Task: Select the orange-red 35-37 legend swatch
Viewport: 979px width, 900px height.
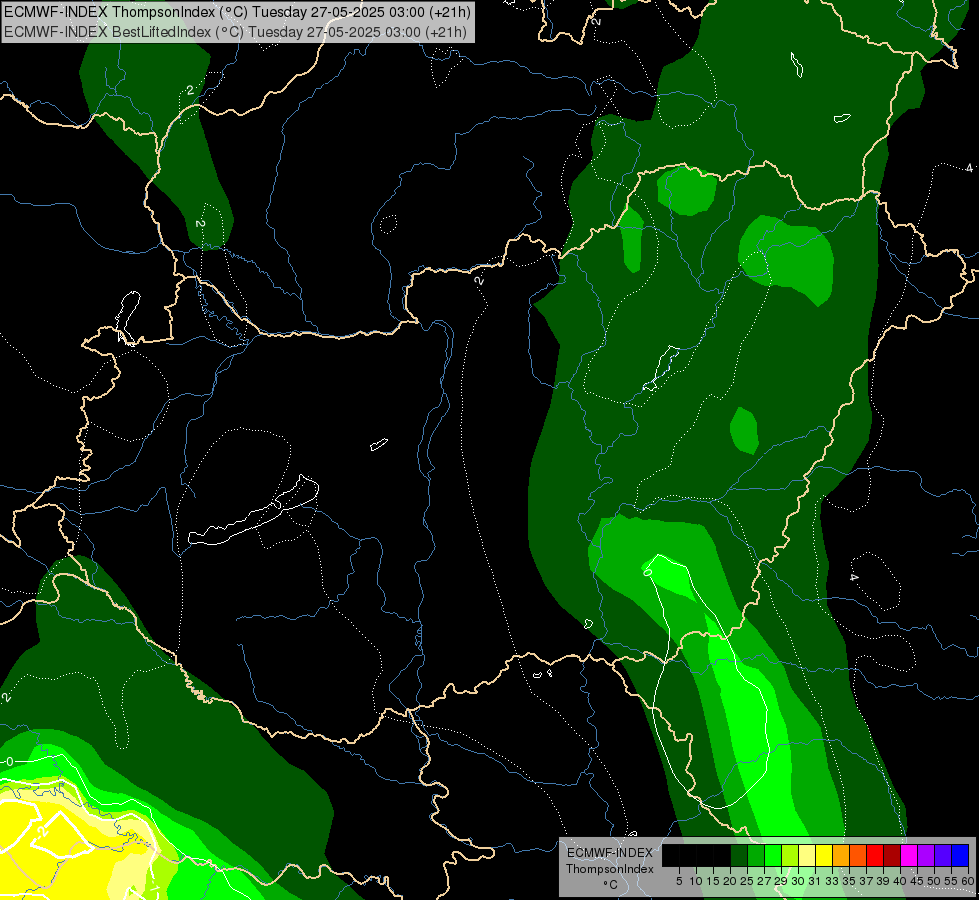Action: (858, 855)
